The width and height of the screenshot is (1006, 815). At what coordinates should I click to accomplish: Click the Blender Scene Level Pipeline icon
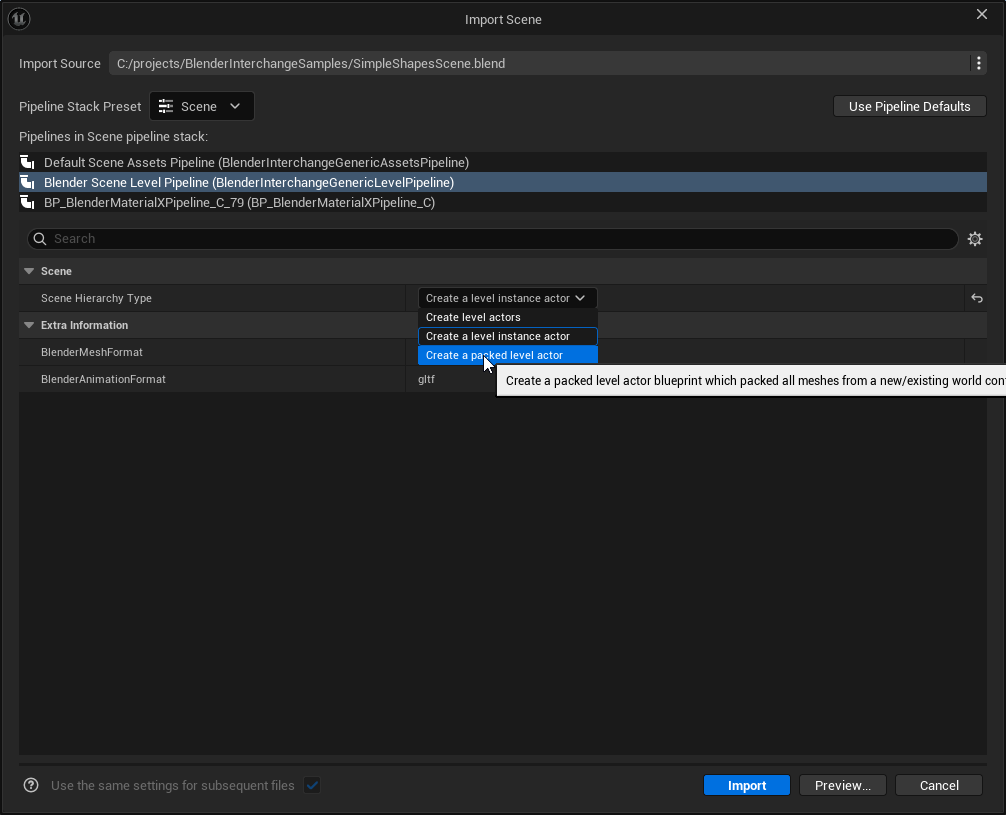point(28,182)
